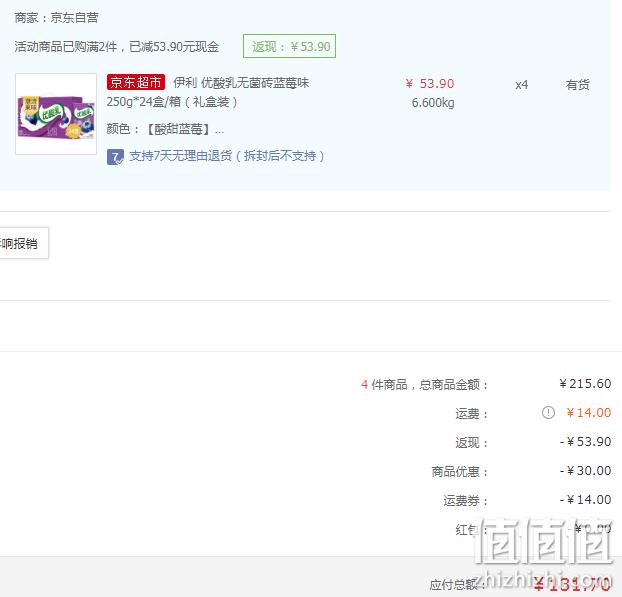Open 支持7天无理由退货 return policy link
Viewport: 622px width, 597px height.
pyautogui.click(x=227, y=156)
